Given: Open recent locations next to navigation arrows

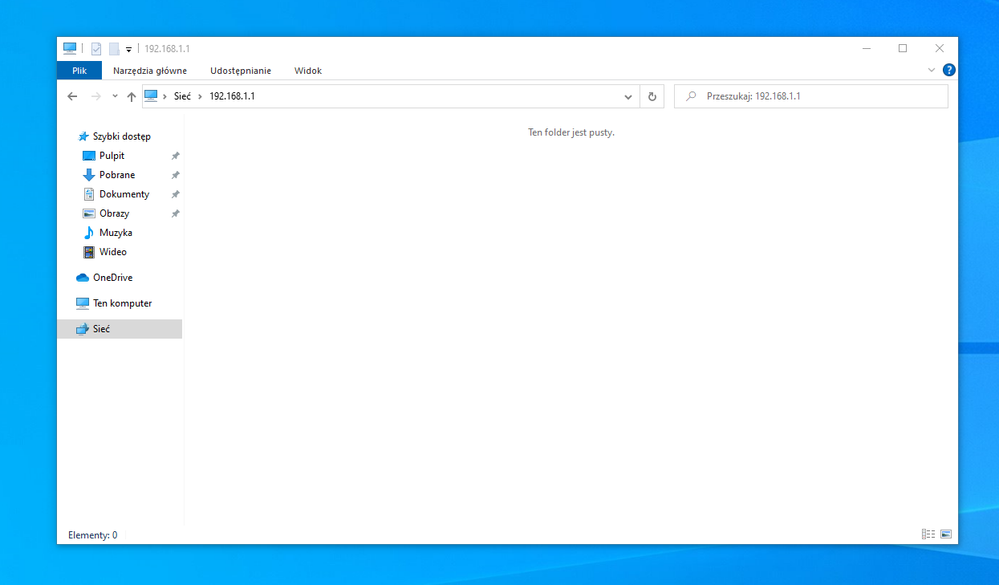Looking at the screenshot, I should click(x=113, y=96).
